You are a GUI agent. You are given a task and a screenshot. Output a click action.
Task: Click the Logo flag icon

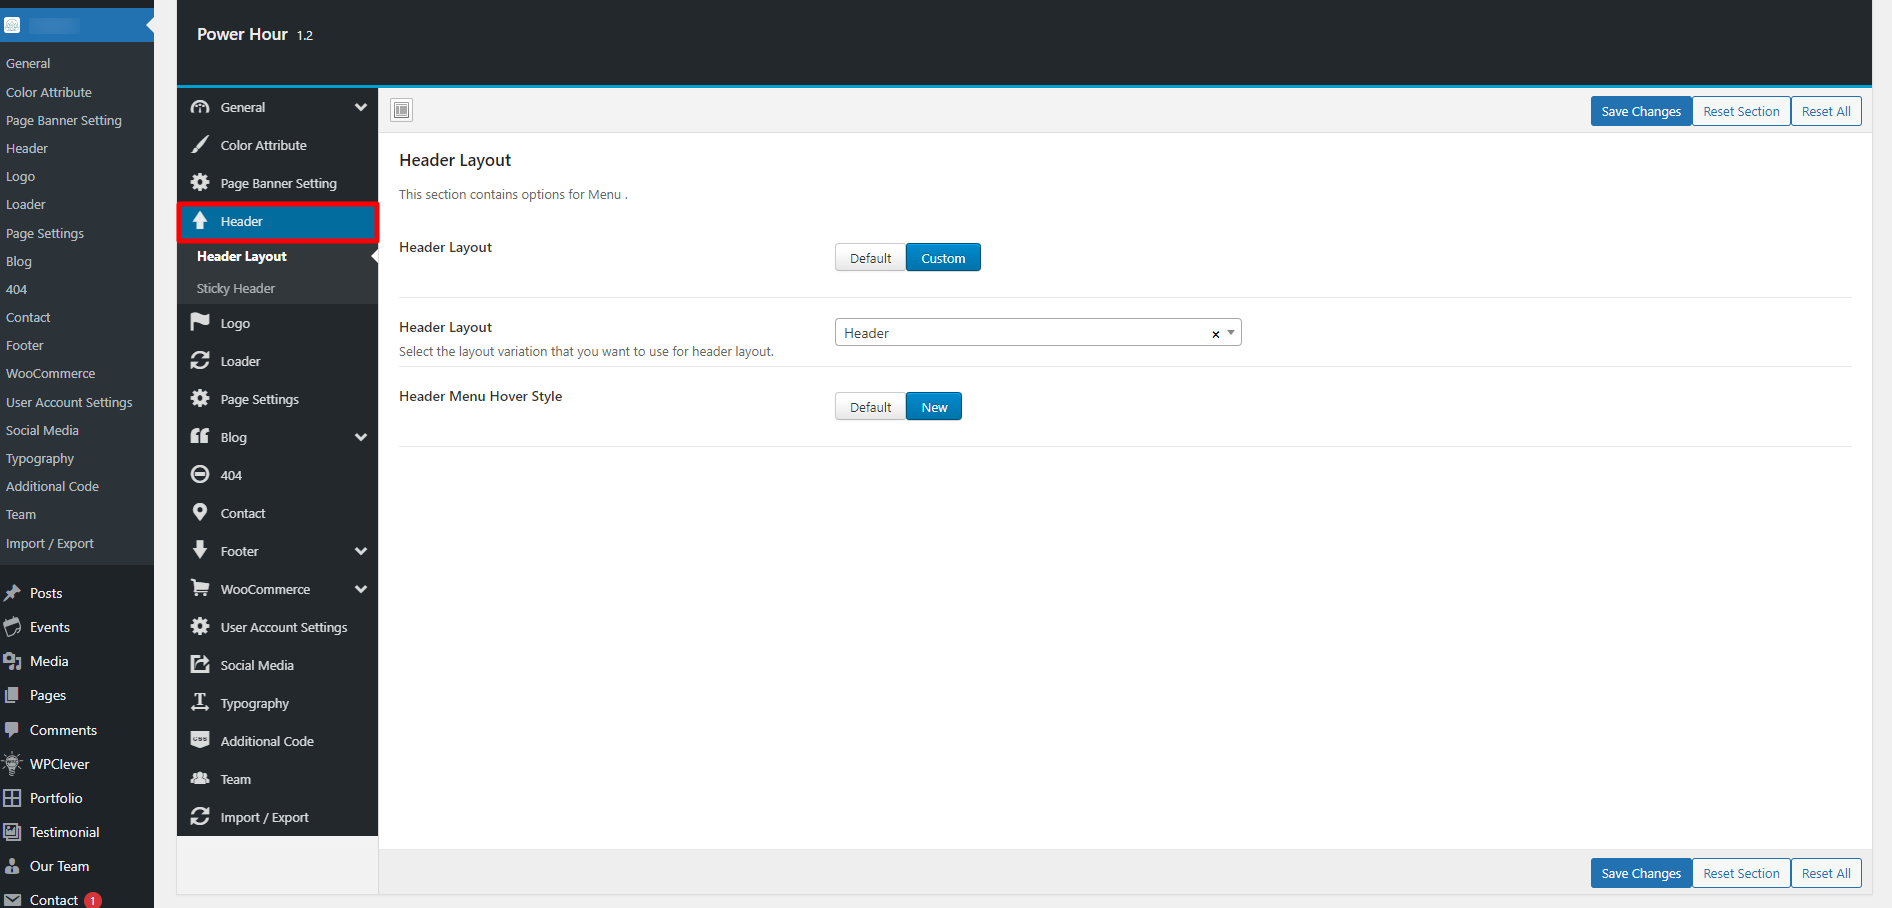(200, 322)
